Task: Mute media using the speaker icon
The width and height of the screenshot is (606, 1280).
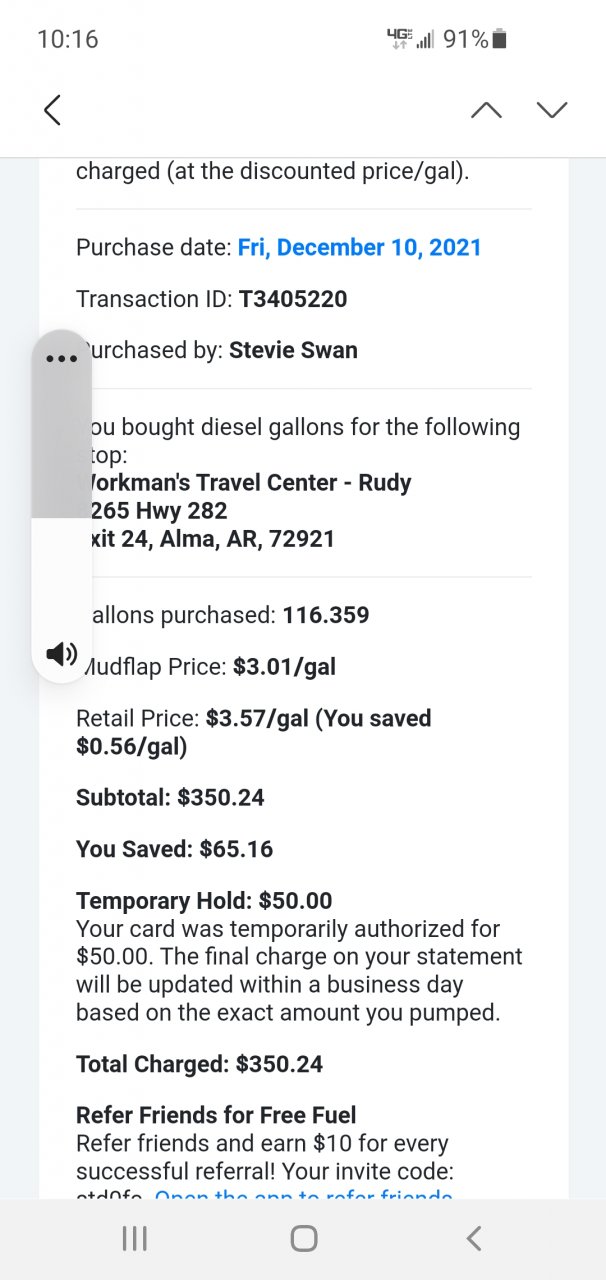Action: [62, 654]
